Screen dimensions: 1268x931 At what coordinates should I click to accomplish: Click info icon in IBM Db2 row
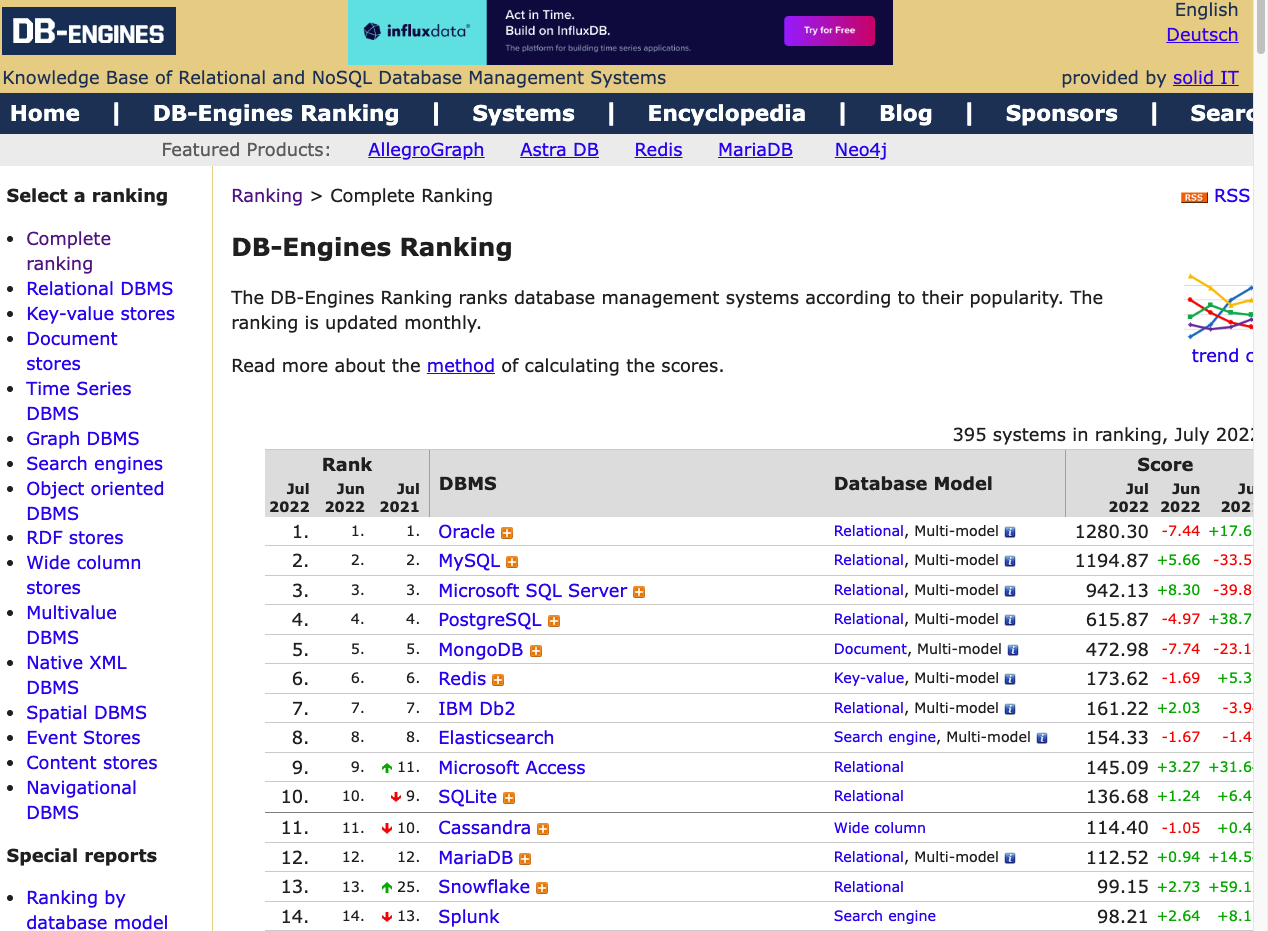pyautogui.click(x=1010, y=709)
